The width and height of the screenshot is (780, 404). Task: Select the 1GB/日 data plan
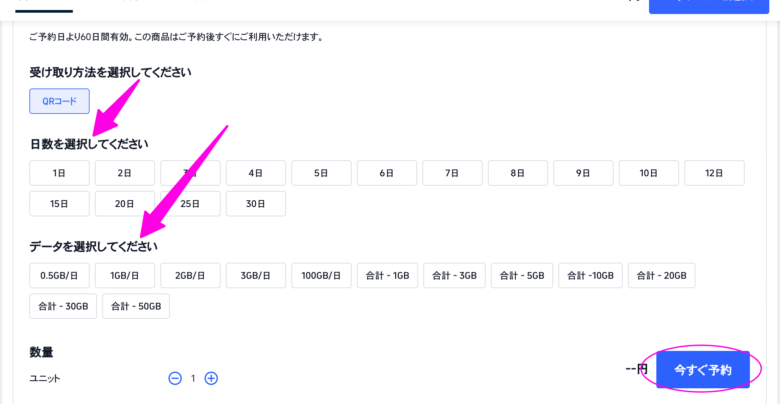coord(124,276)
